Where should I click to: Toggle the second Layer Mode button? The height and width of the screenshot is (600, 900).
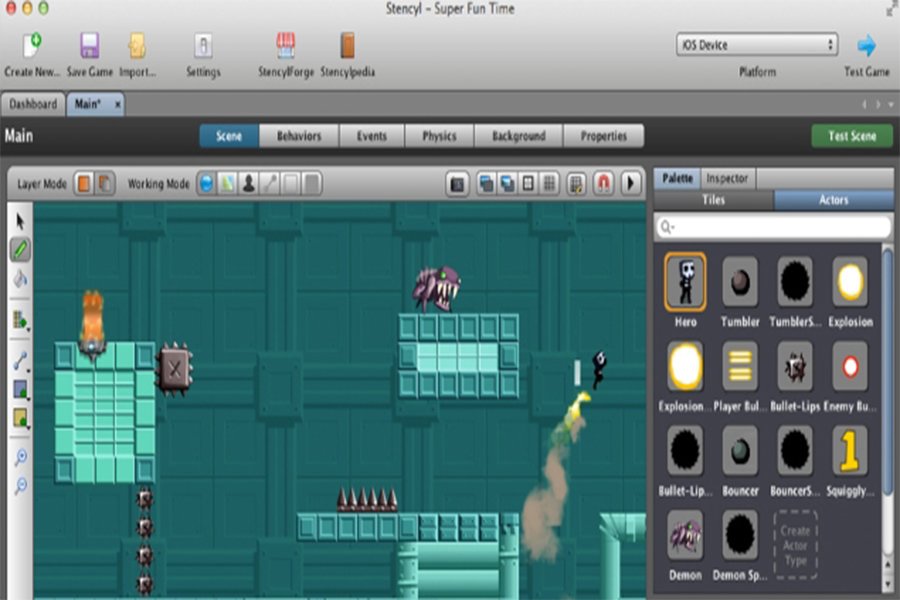104,184
